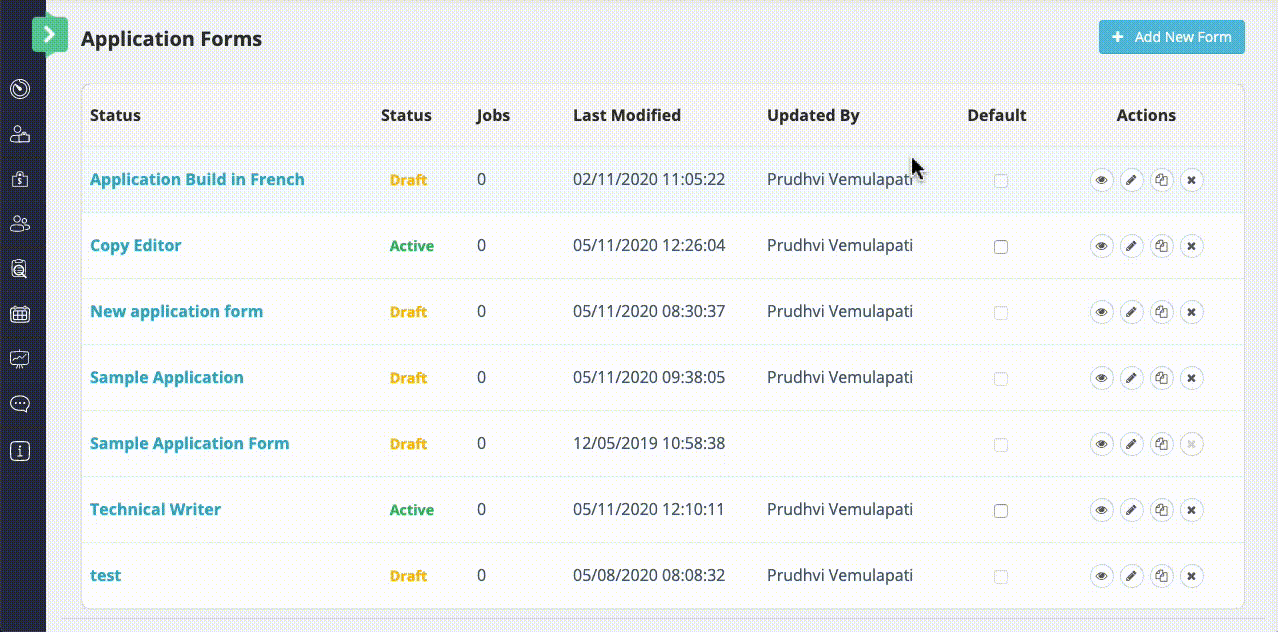Click the info icon in sidebar
This screenshot has height=632, width=1278.
pyautogui.click(x=20, y=451)
